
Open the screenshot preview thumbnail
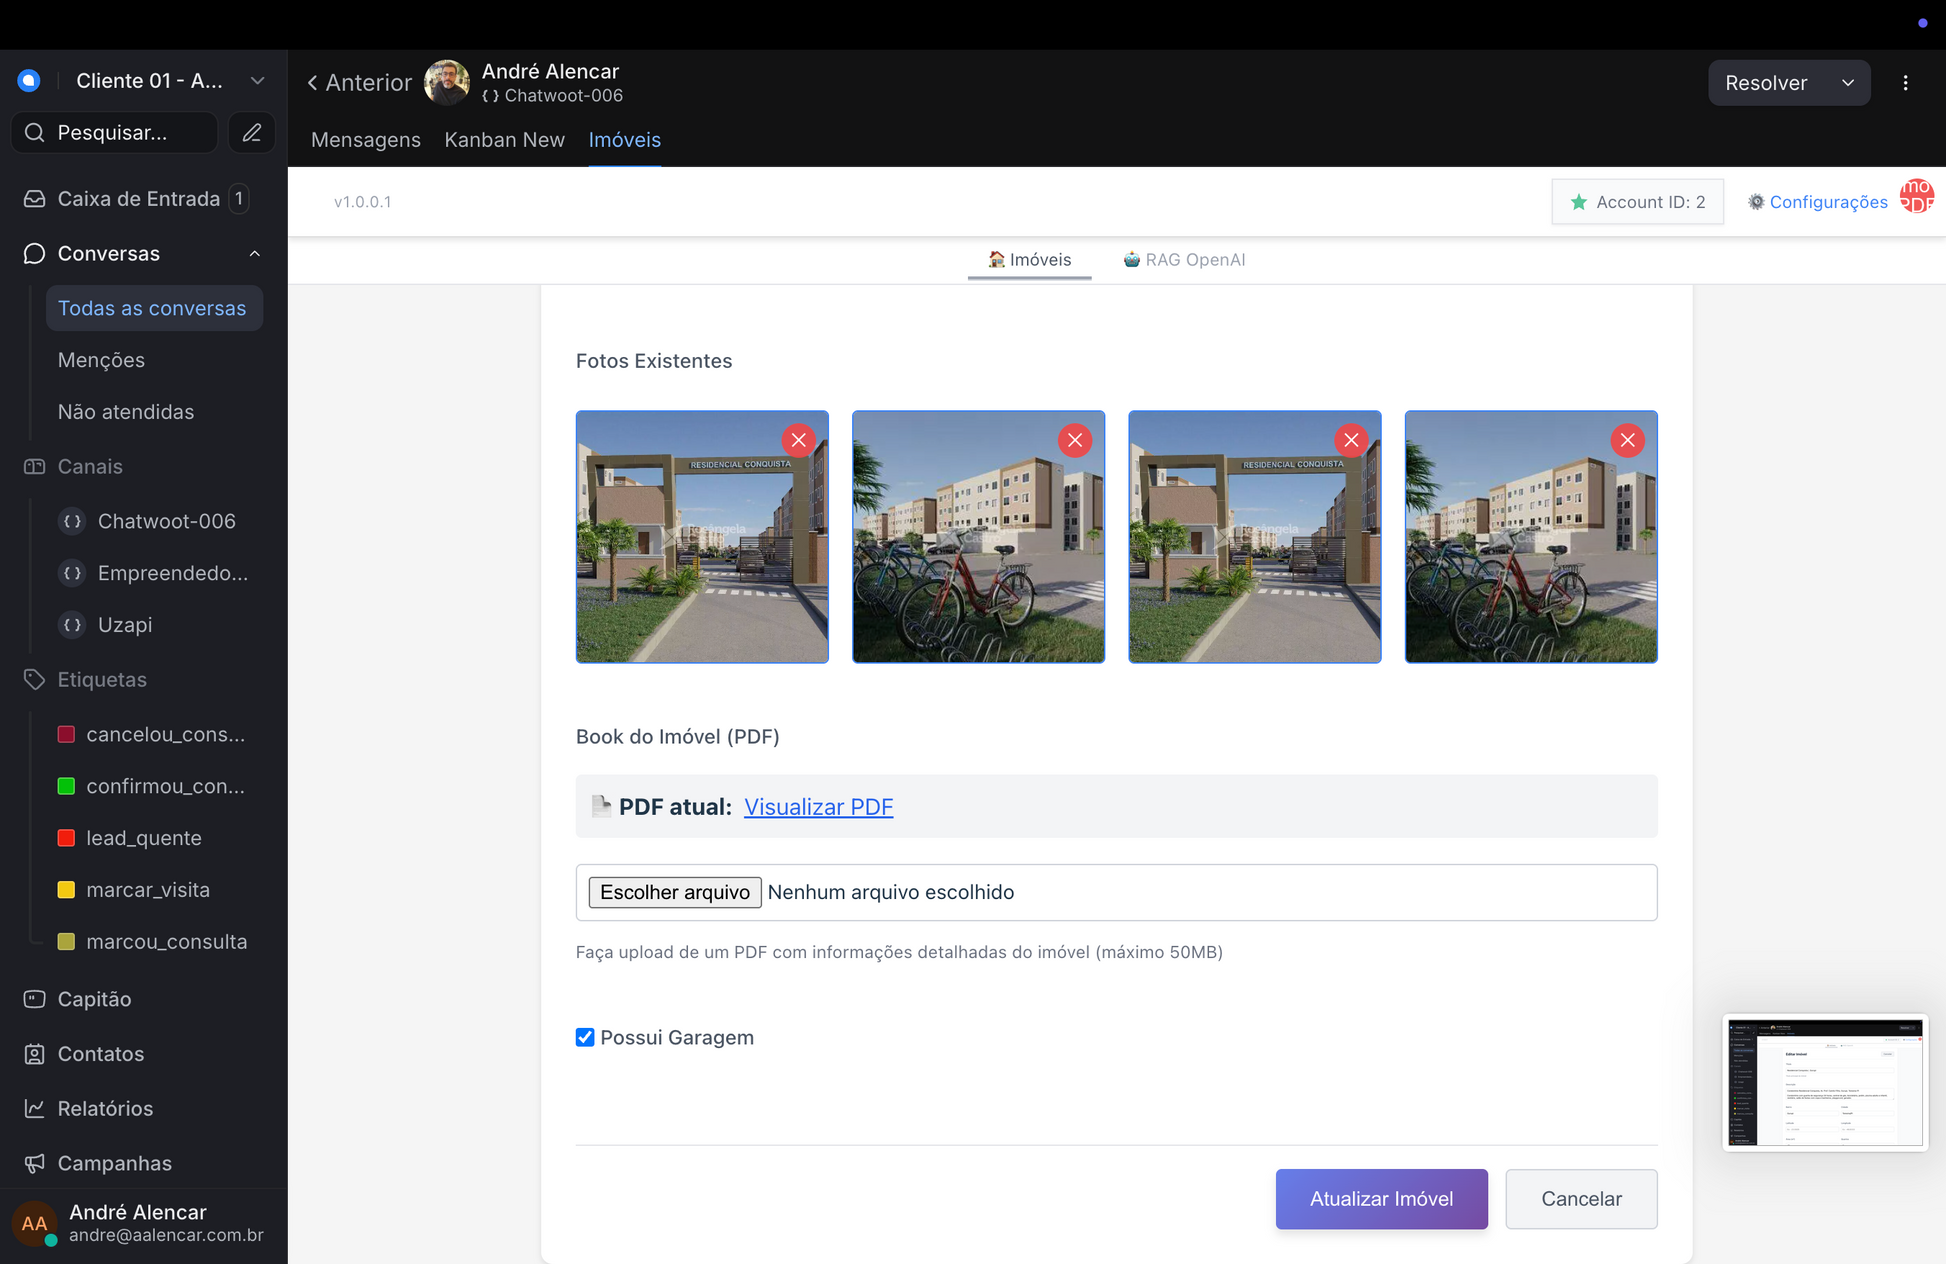[x=1824, y=1082]
